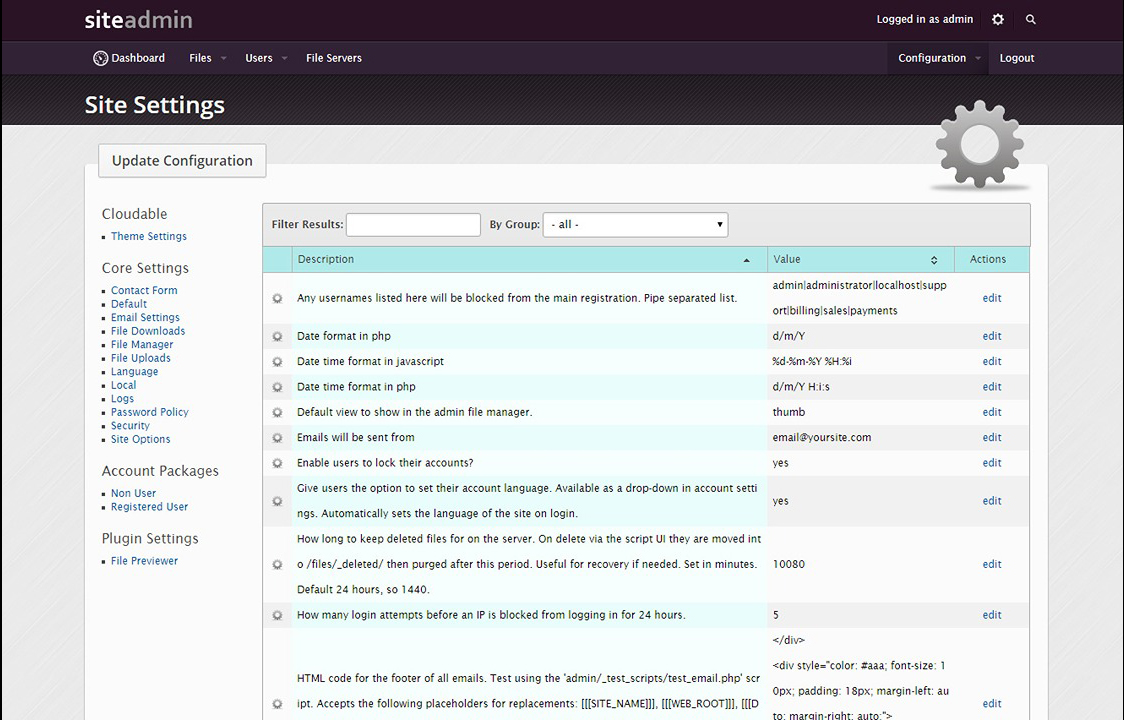This screenshot has height=720, width=1124.
Task: Open File Servers from navigation bar
Action: 334,58
